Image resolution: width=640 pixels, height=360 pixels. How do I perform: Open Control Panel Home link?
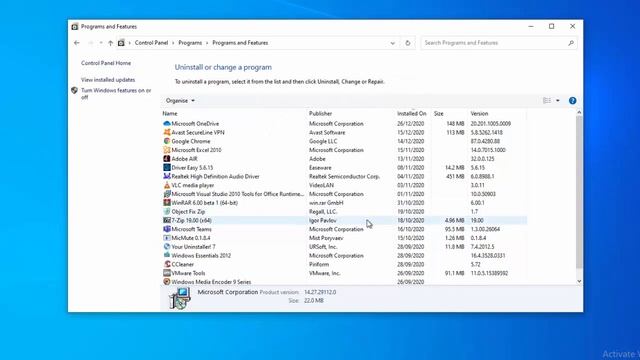click(106, 63)
